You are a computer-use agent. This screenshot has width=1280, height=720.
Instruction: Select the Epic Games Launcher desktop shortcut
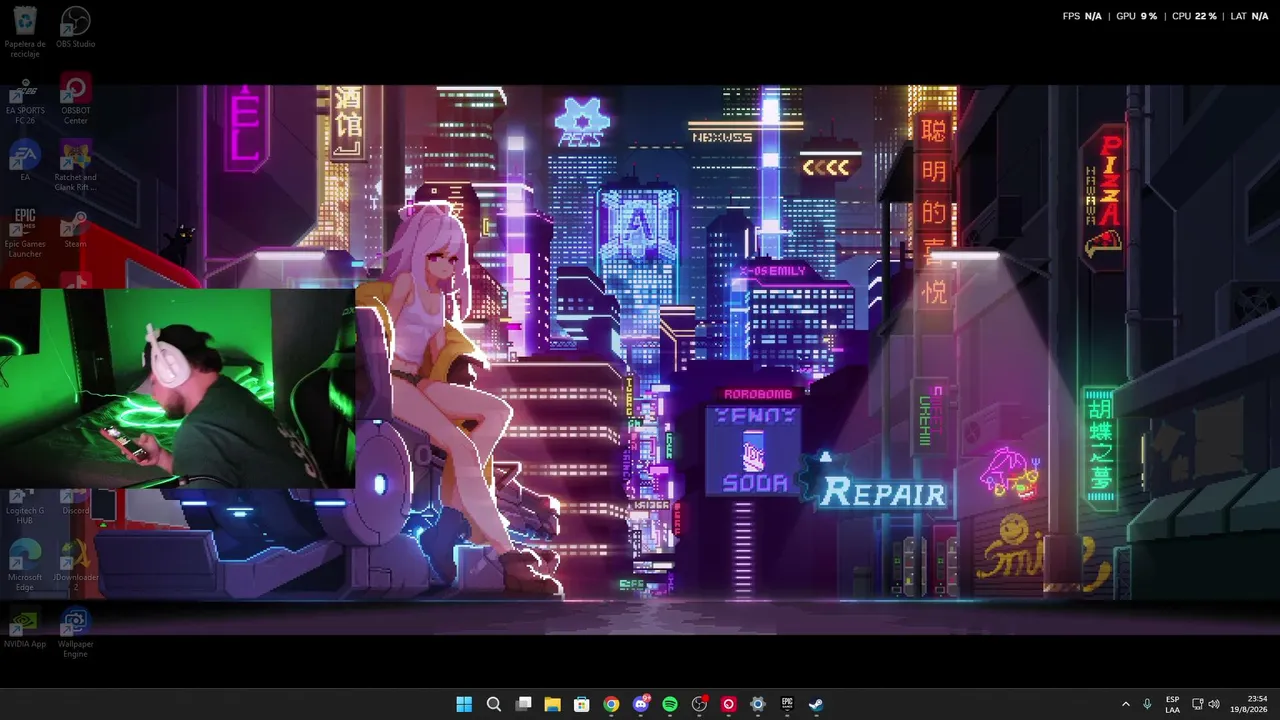point(25,233)
